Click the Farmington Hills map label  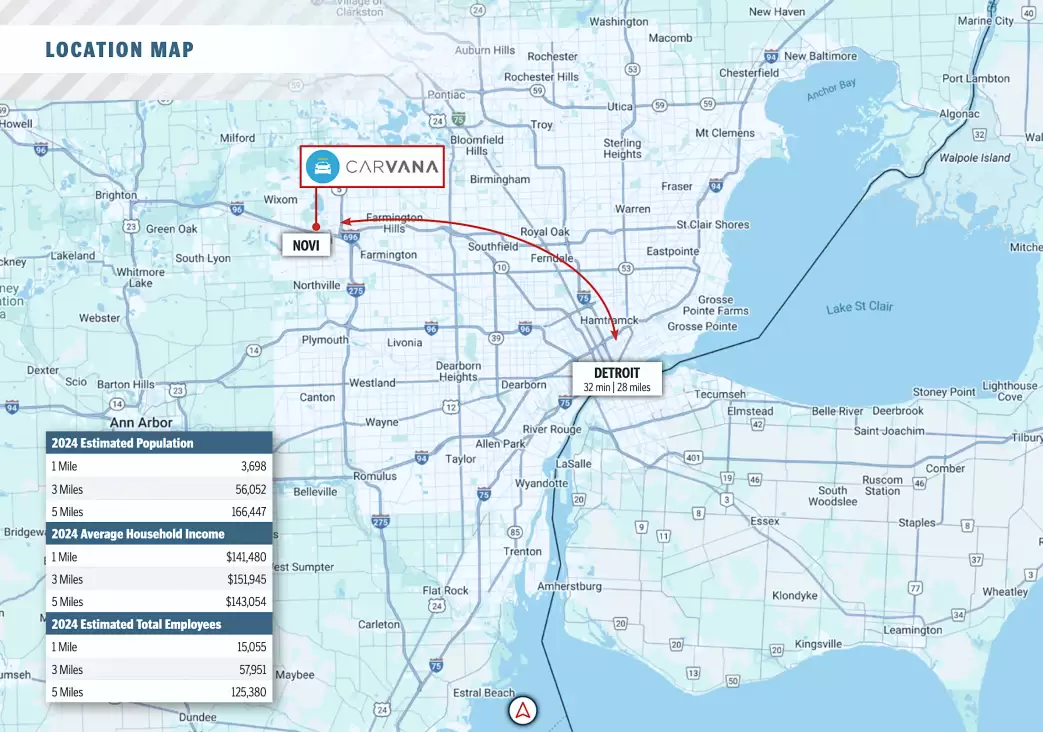pos(394,223)
